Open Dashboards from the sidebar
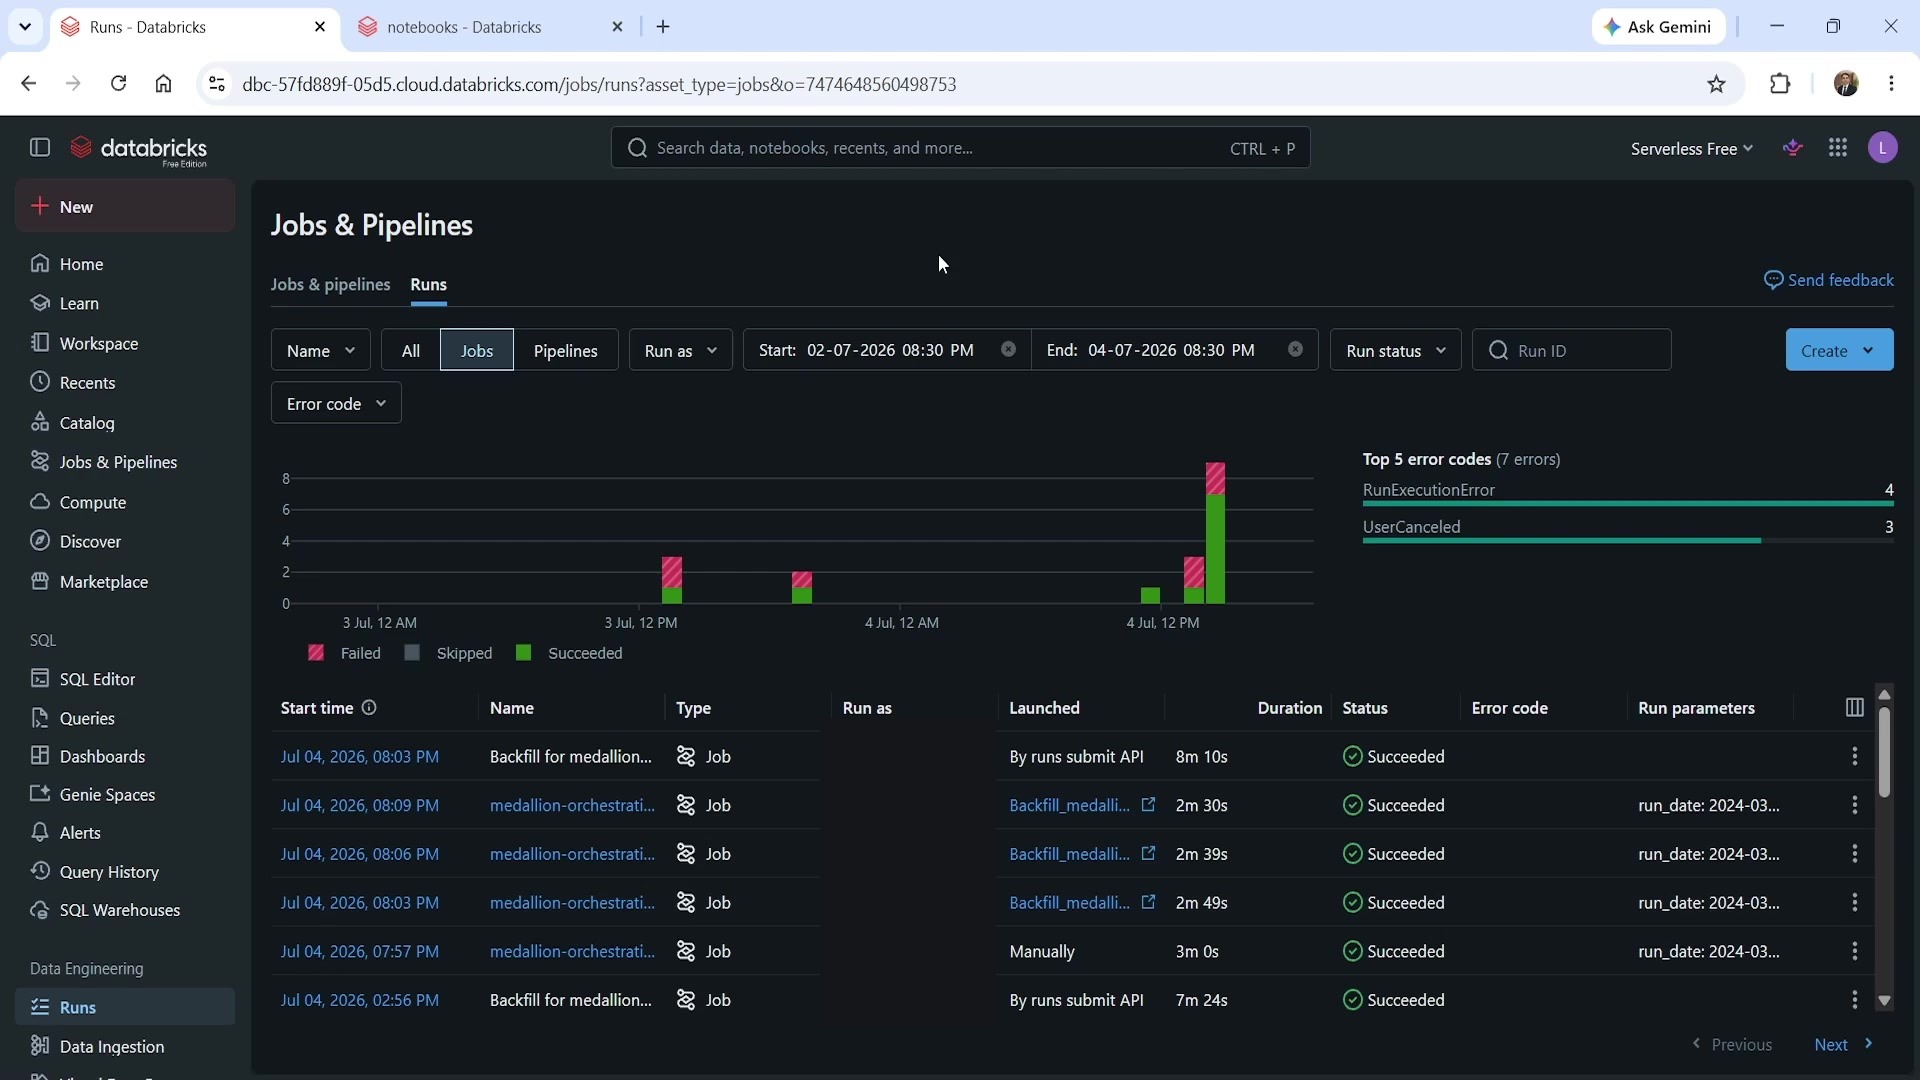Viewport: 1920px width, 1080px height. pos(125,757)
